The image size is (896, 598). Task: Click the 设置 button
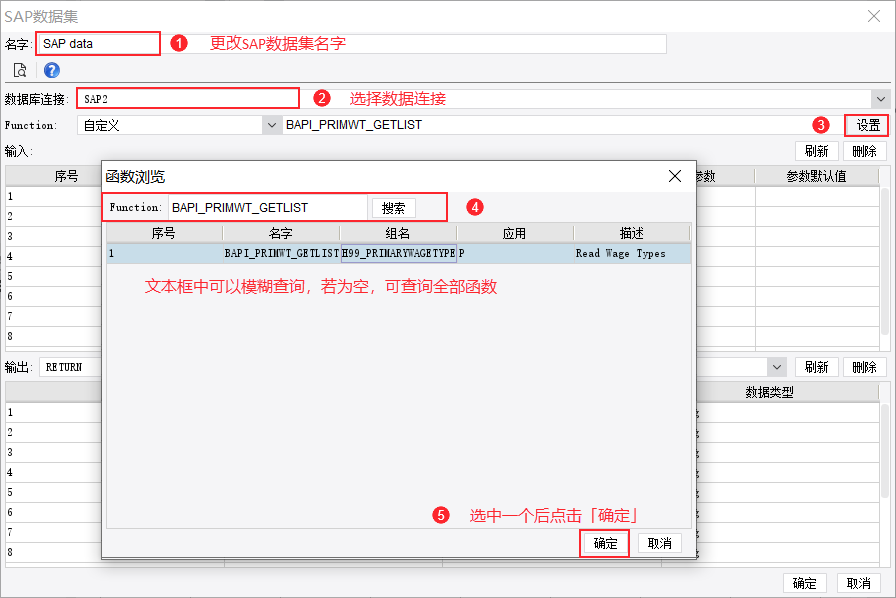pyautogui.click(x=867, y=125)
